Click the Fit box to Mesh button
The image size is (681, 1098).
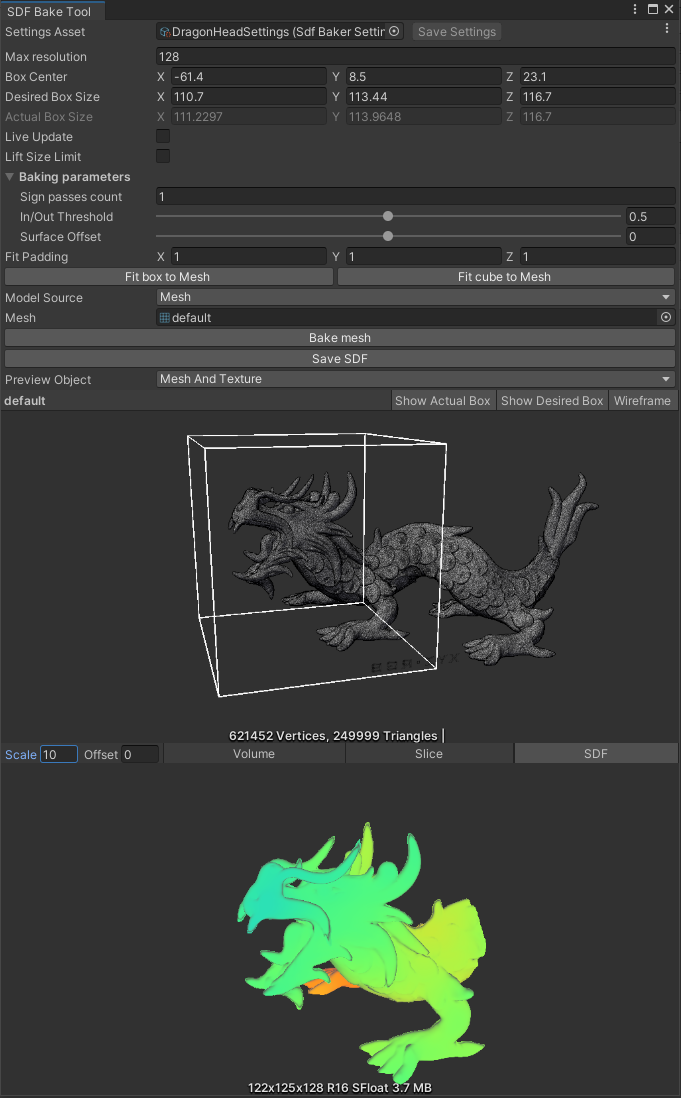coord(168,277)
